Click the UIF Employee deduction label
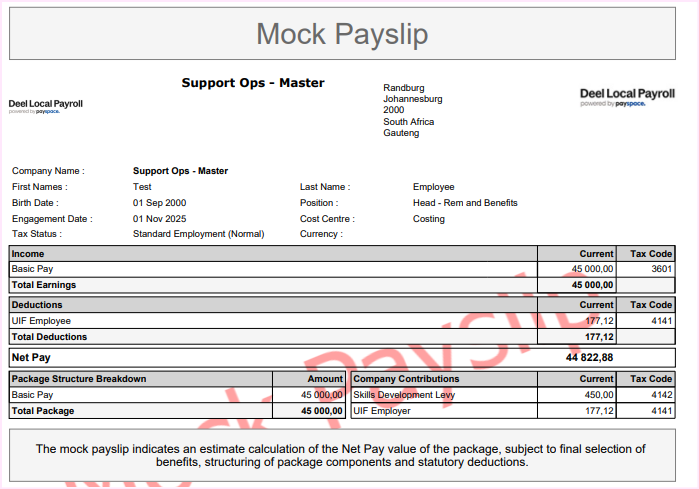This screenshot has height=489, width=699. [x=41, y=321]
